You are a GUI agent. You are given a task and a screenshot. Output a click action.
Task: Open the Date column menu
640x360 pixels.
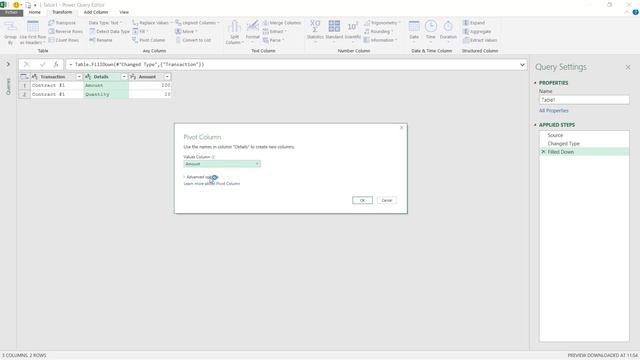pos(414,31)
